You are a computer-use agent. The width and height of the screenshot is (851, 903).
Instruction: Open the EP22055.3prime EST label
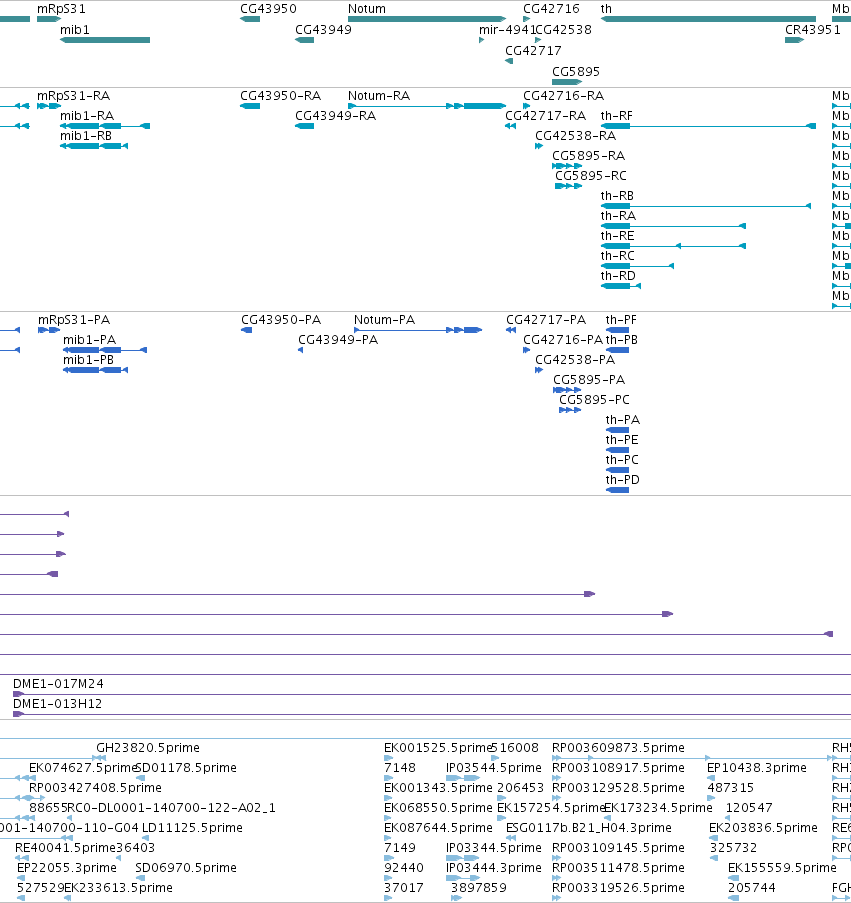point(67,868)
